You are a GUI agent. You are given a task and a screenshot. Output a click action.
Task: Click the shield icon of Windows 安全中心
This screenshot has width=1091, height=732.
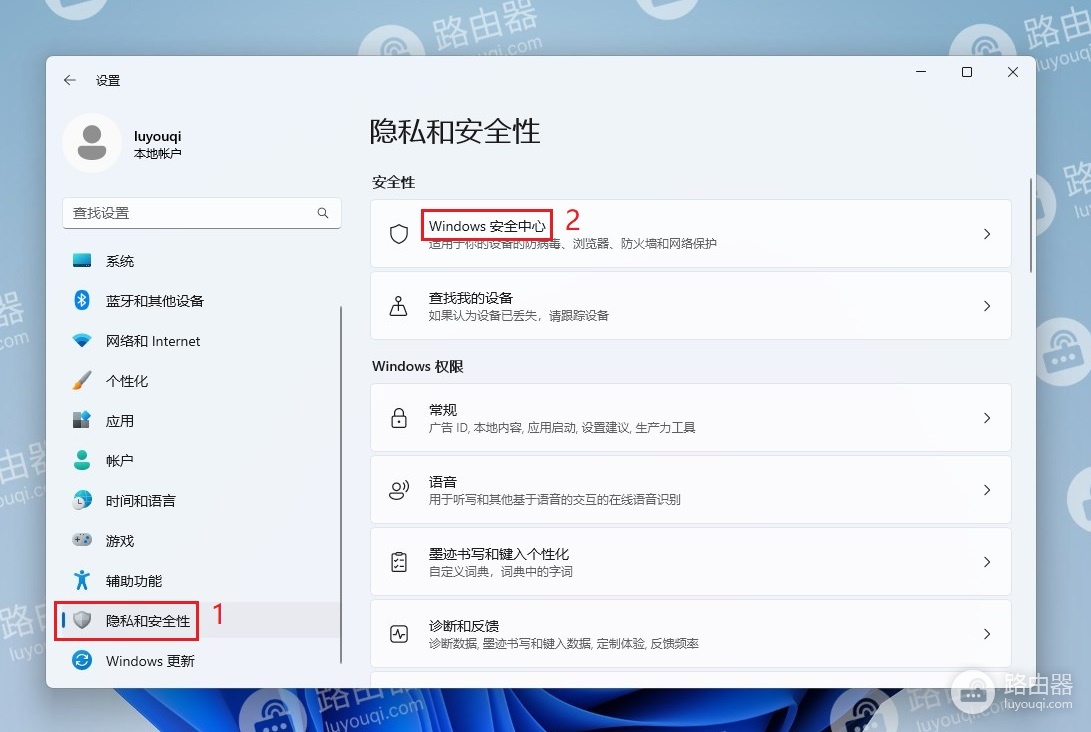[x=399, y=234]
